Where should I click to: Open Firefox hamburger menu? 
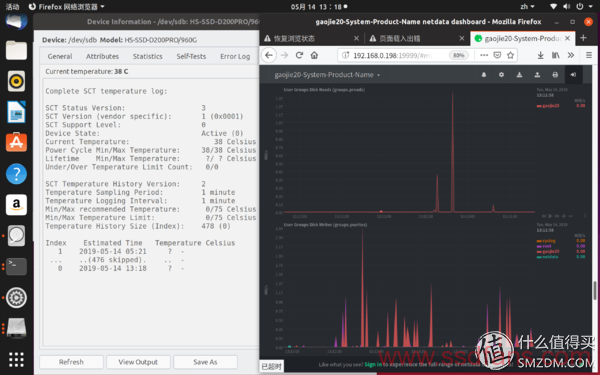(x=589, y=55)
